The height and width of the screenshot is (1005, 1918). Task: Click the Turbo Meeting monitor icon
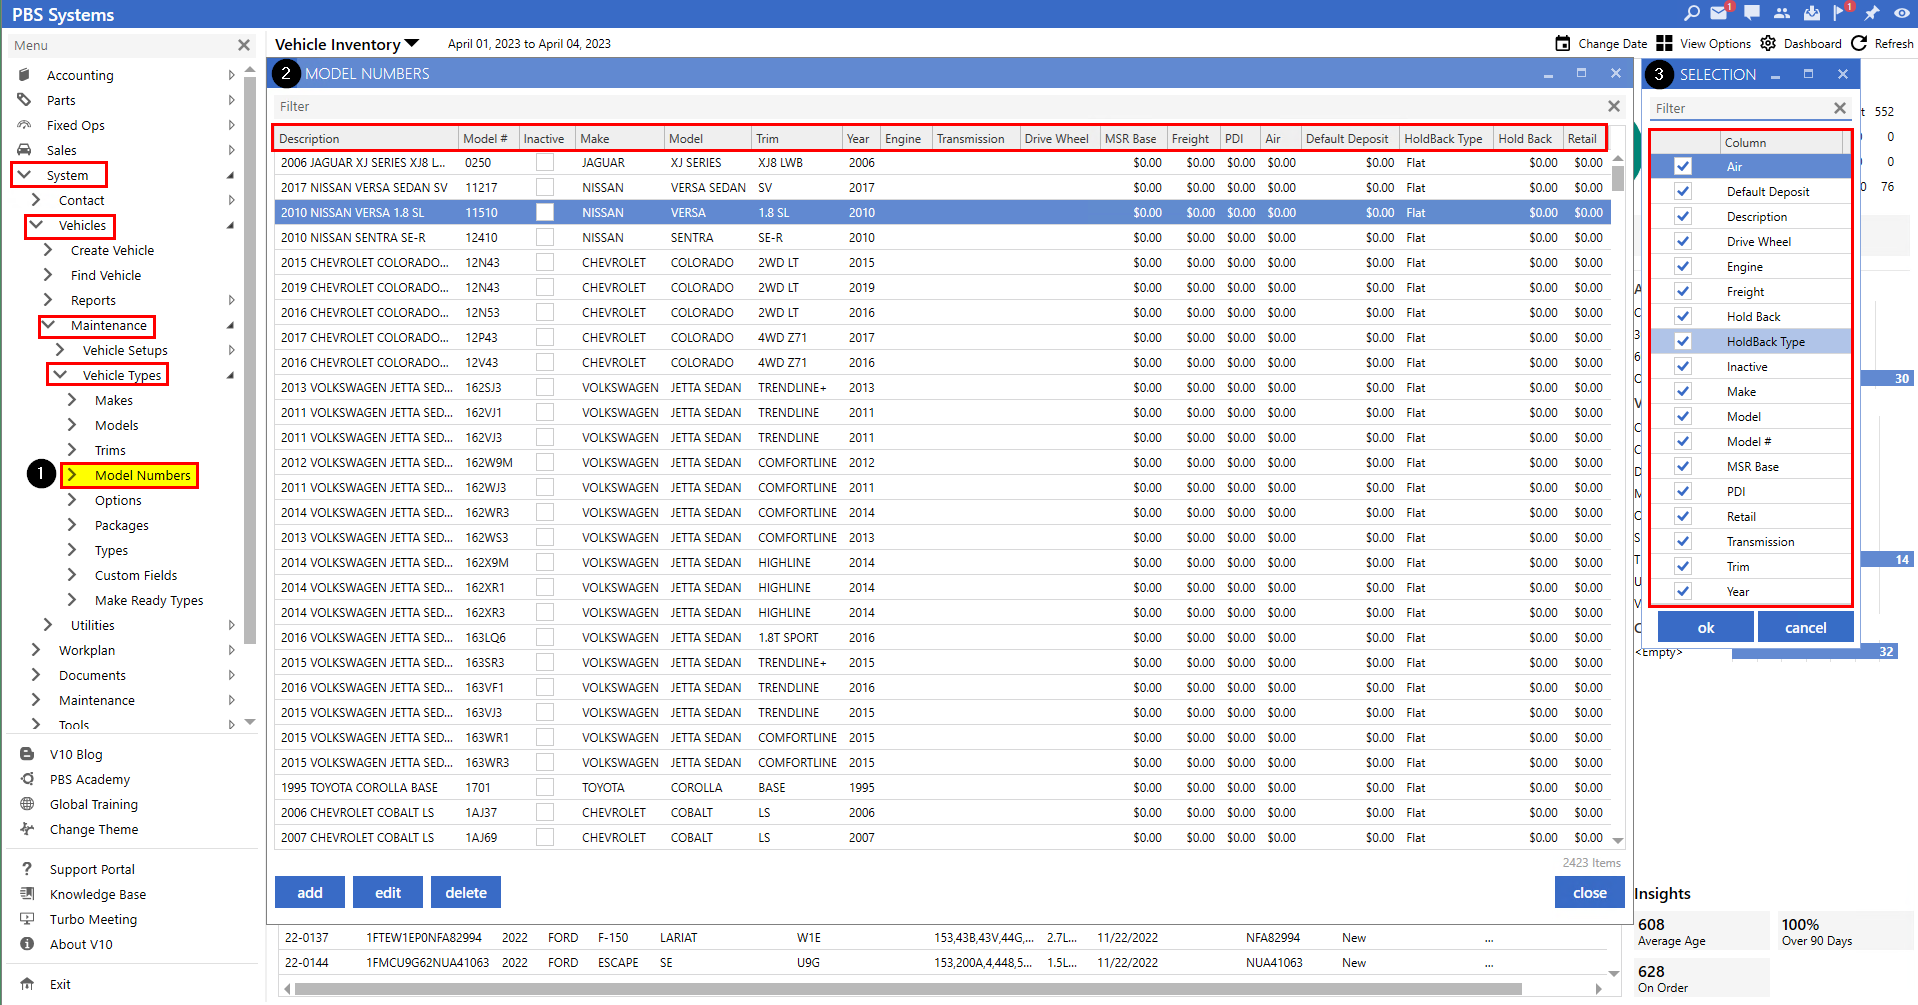(27, 919)
